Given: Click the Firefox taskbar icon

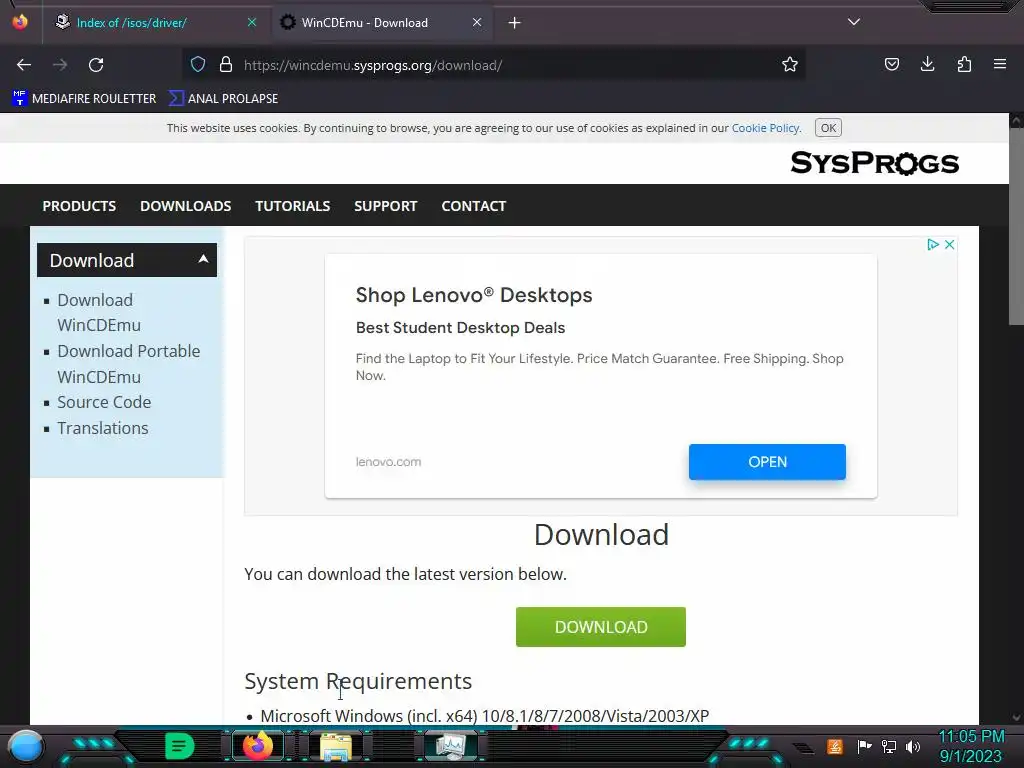Looking at the screenshot, I should tap(258, 746).
